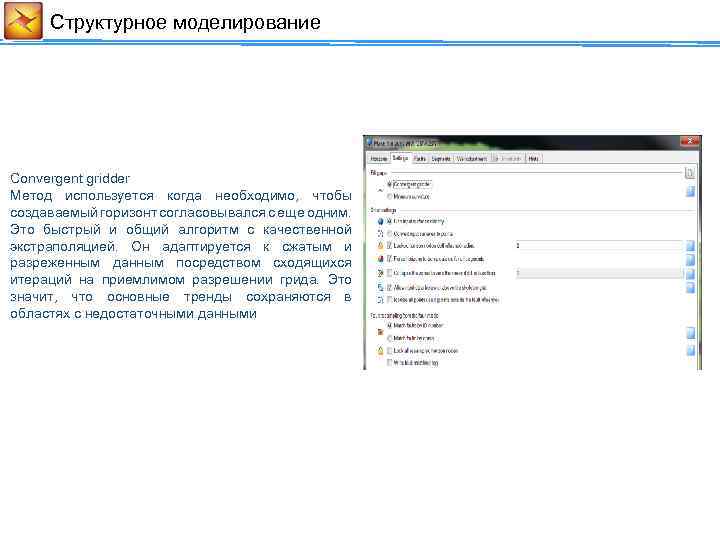Open help icon beside the Match faults options
Image resolution: width=720 pixels, height=540 pixels.
tap(690, 333)
